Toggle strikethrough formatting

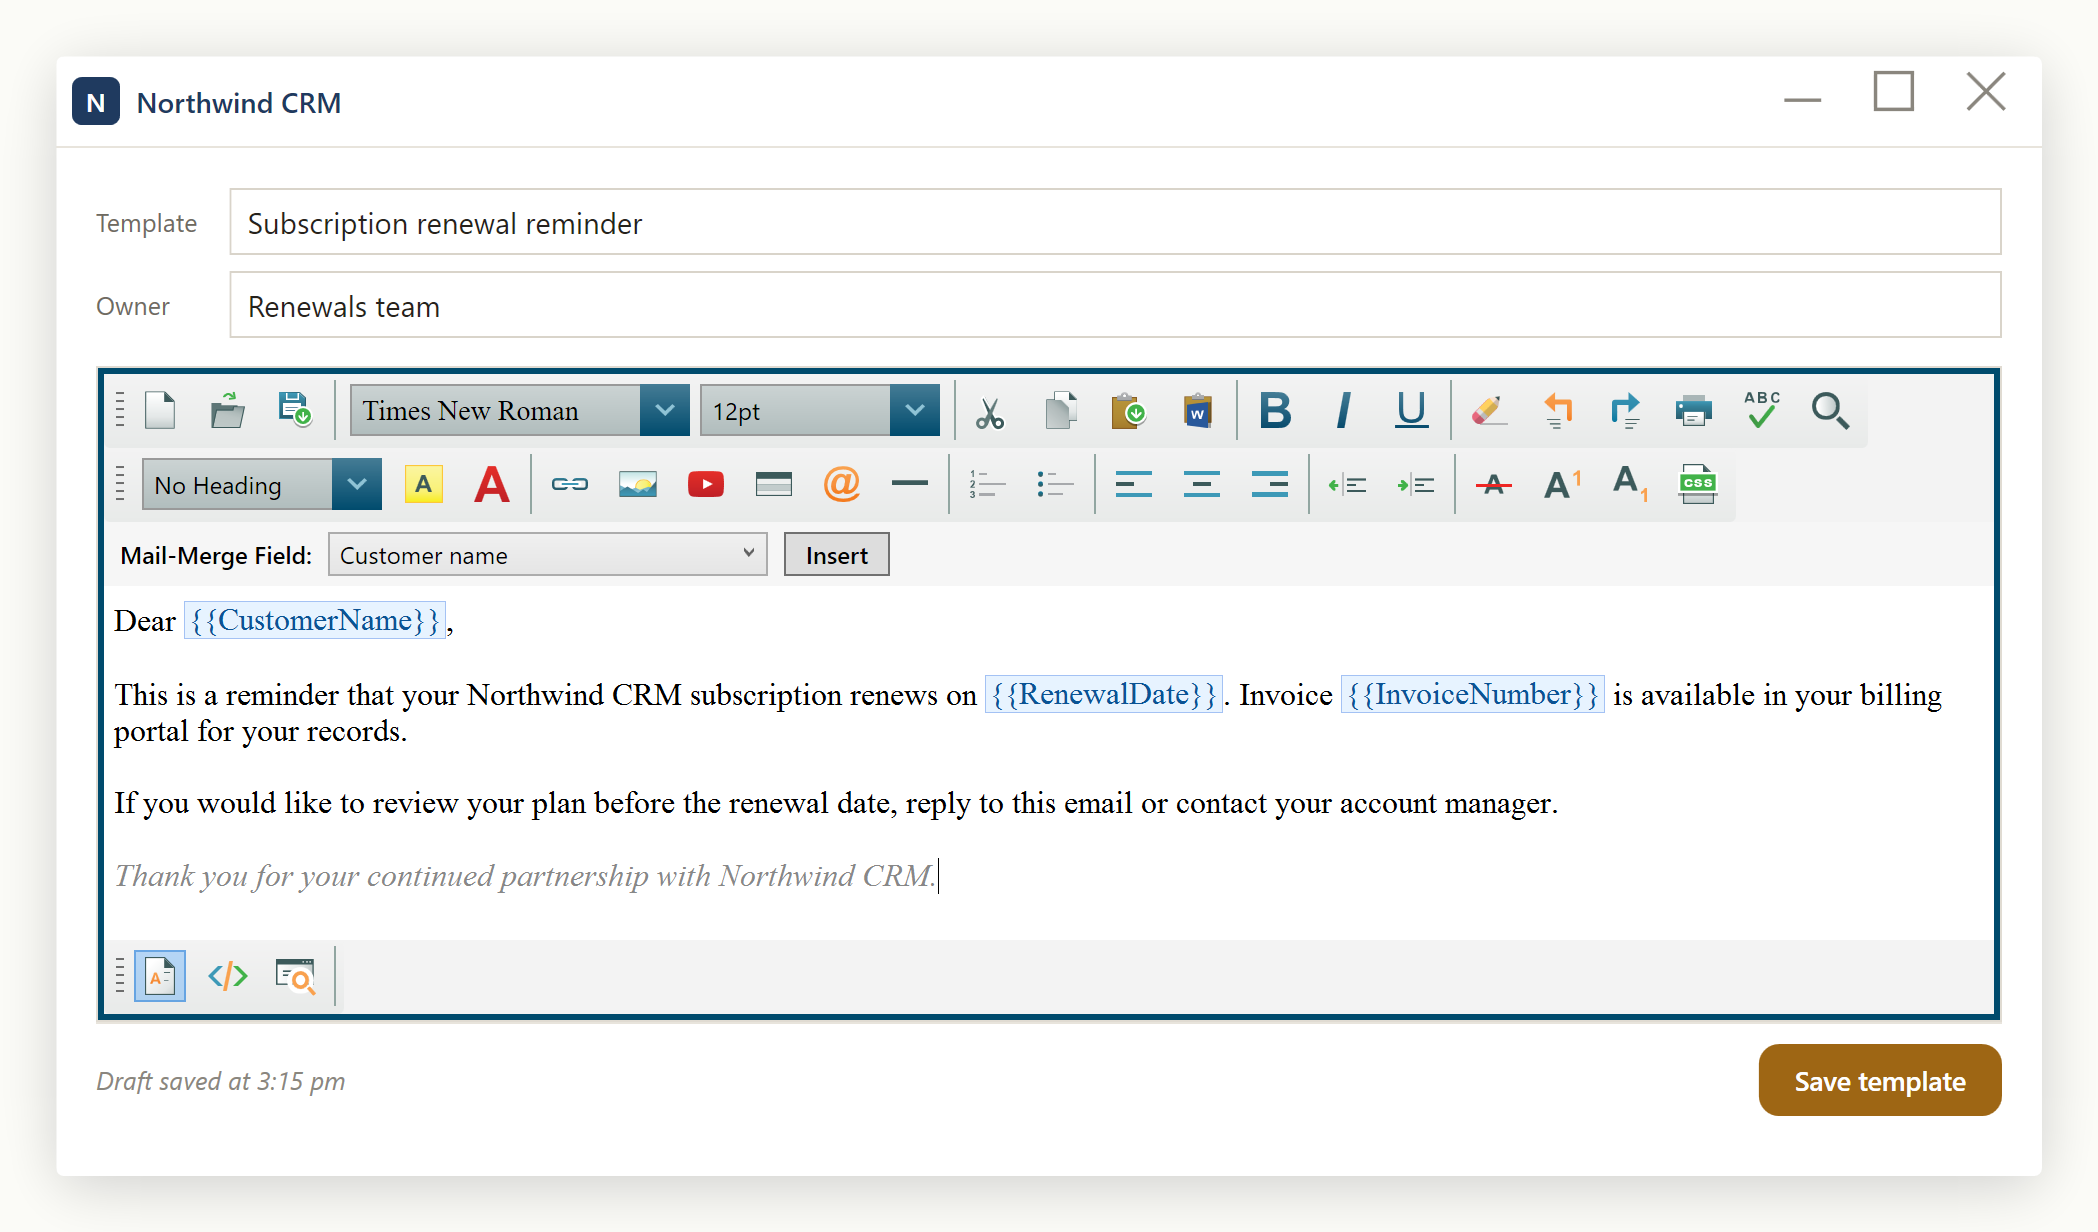[1493, 485]
